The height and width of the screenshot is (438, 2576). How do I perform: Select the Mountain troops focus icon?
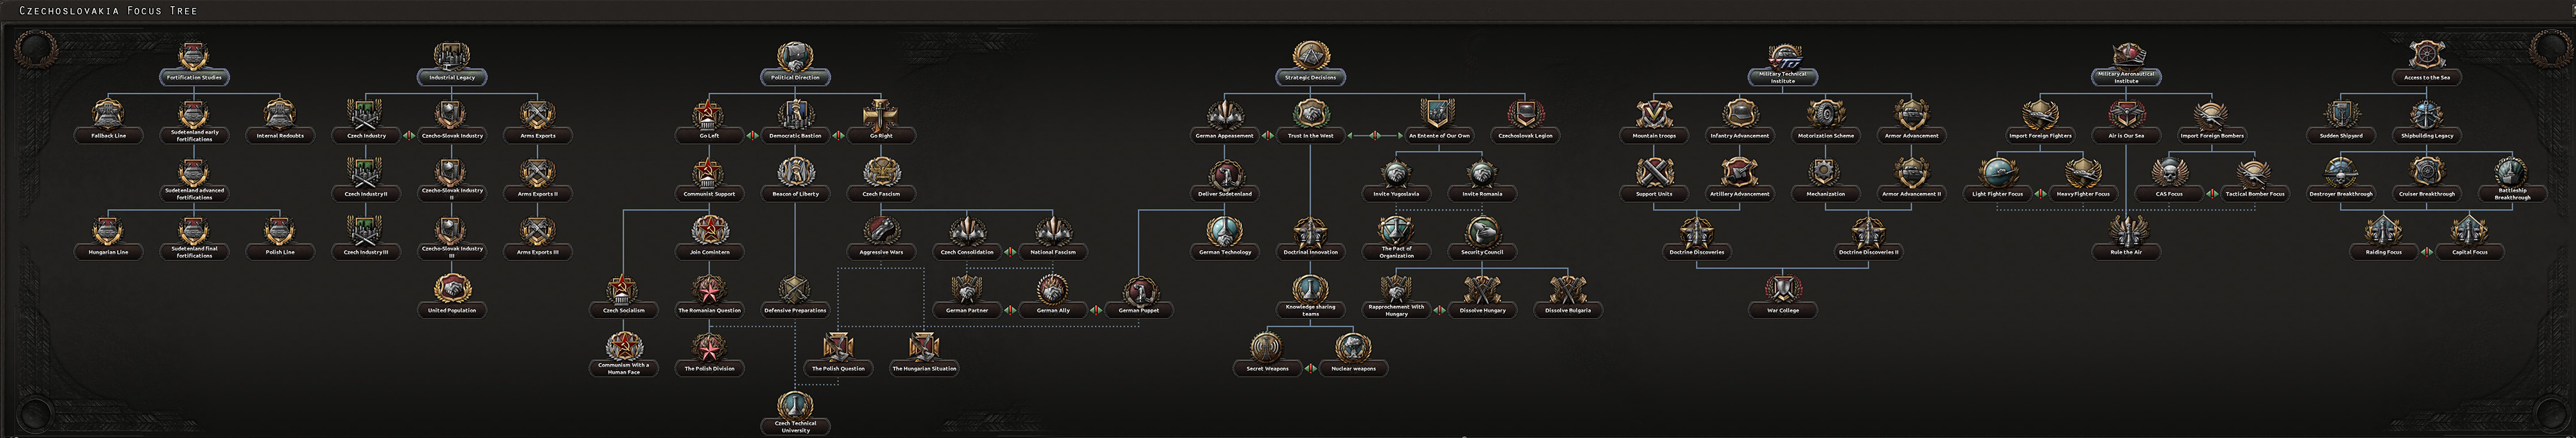(1654, 114)
